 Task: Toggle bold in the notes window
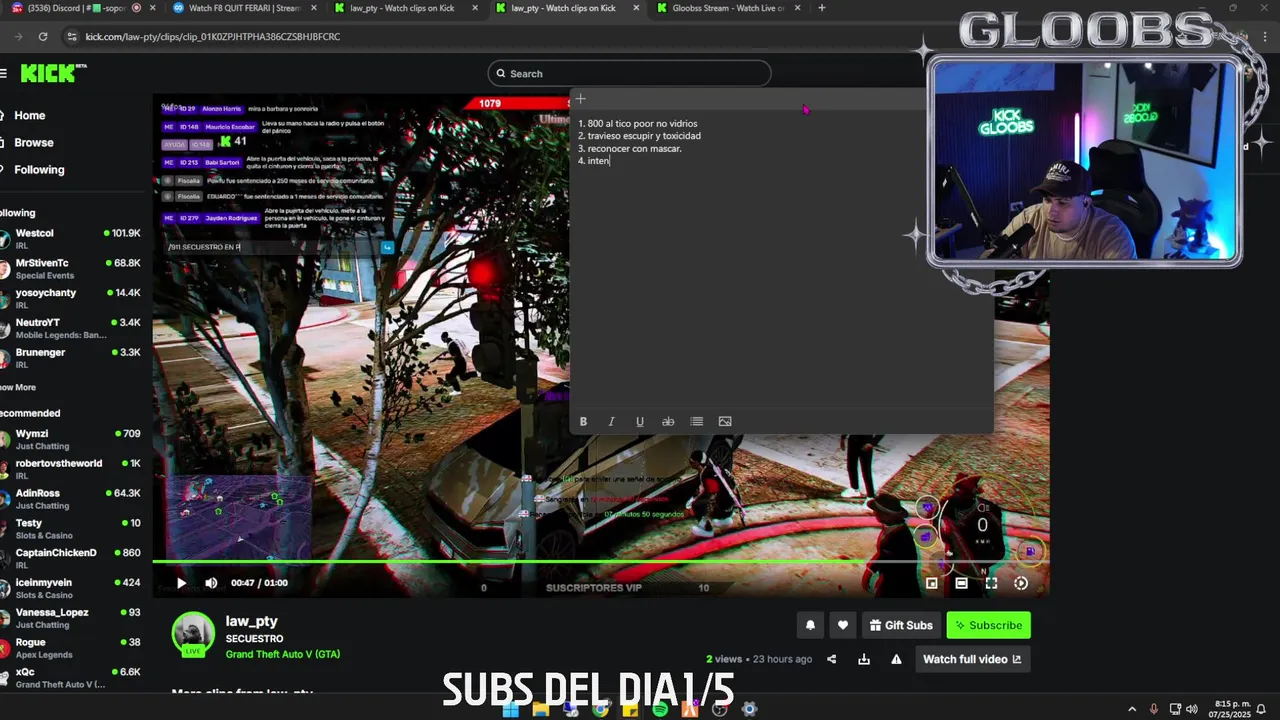click(583, 422)
